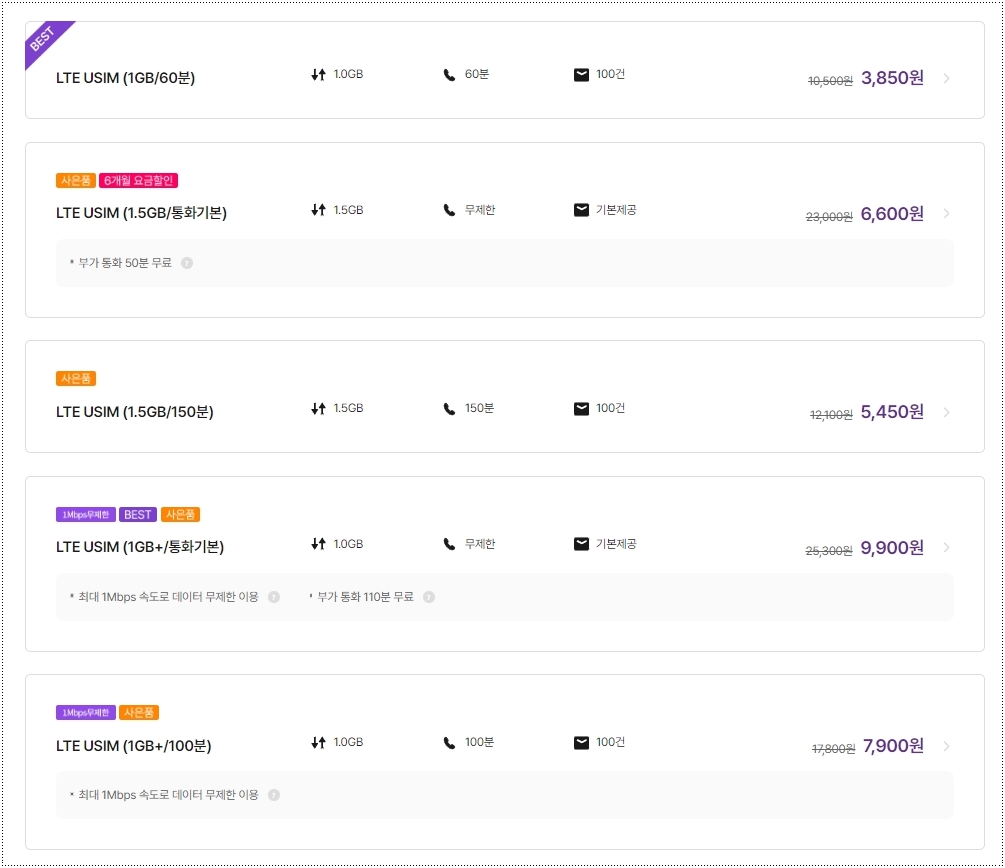Click the BEST badge on 1GB+/통화기본 plan
1005x868 pixels.
(x=137, y=514)
